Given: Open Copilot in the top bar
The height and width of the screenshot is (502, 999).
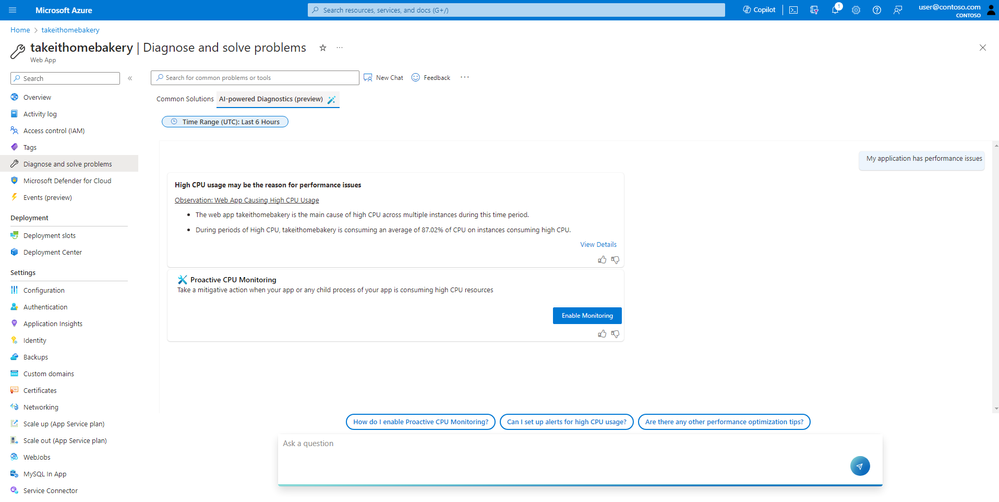Looking at the screenshot, I should tap(759, 10).
